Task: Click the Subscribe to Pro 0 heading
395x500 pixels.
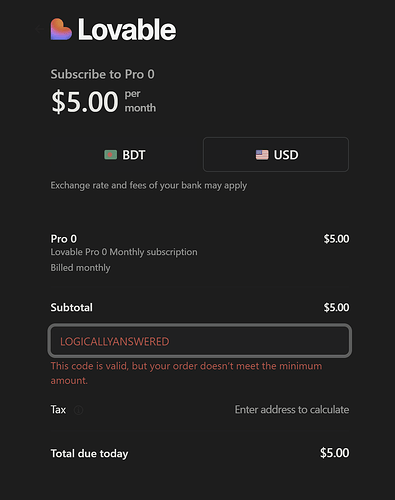Action: (x=103, y=74)
